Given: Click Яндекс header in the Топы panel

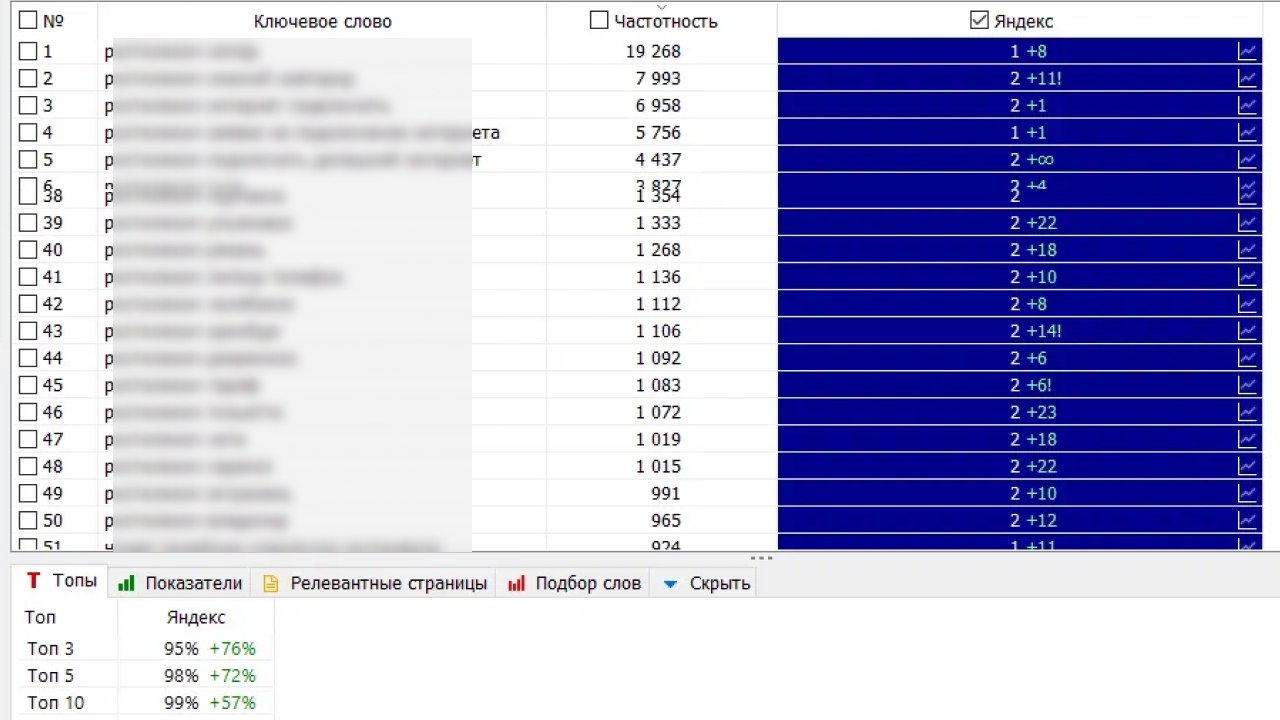Looking at the screenshot, I should tap(196, 617).
